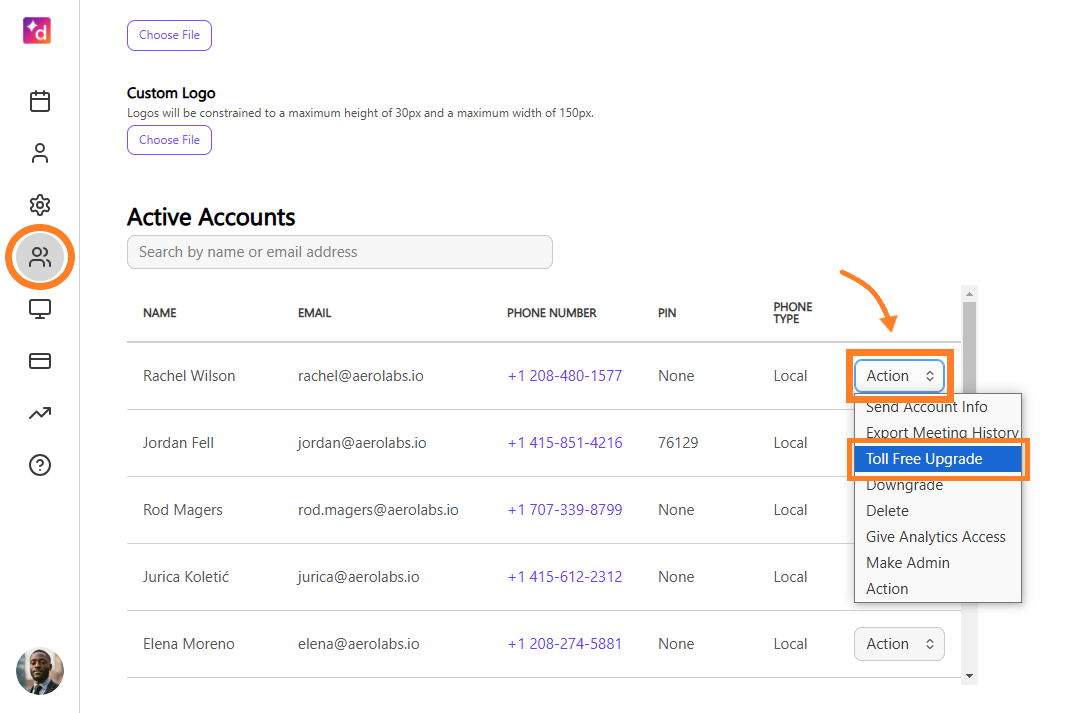Click the table scrollbar down arrow
Image resolution: width=1071 pixels, height=713 pixels.
[x=969, y=676]
